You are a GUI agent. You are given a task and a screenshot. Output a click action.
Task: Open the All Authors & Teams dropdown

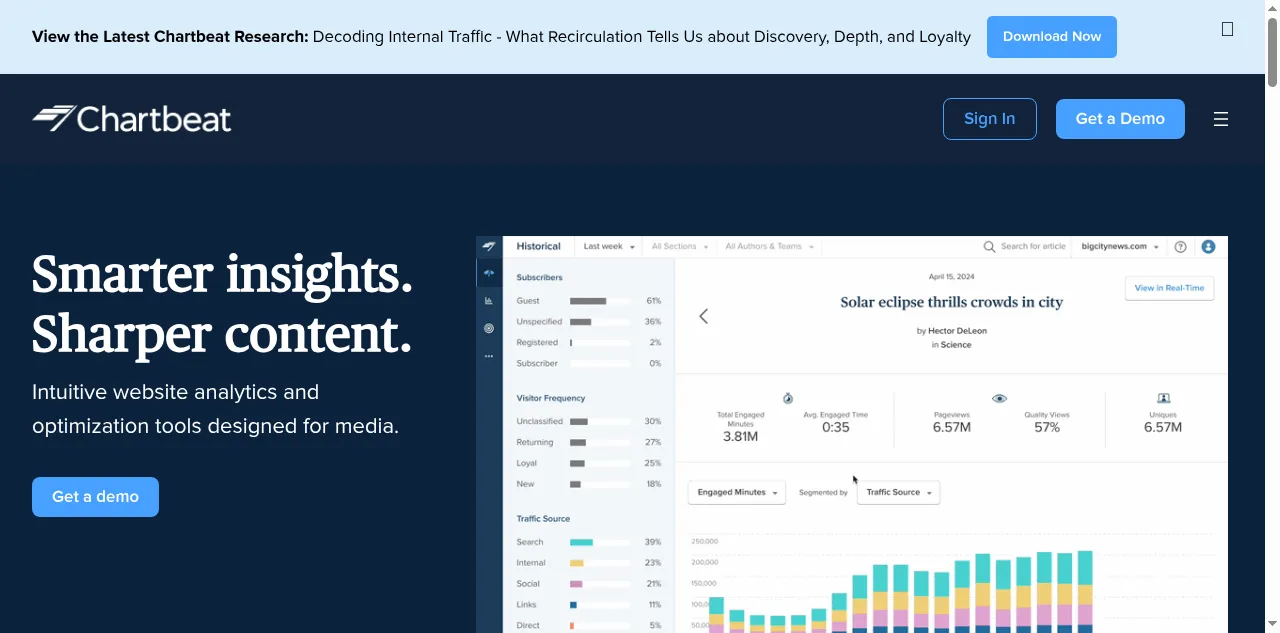[x=769, y=246]
